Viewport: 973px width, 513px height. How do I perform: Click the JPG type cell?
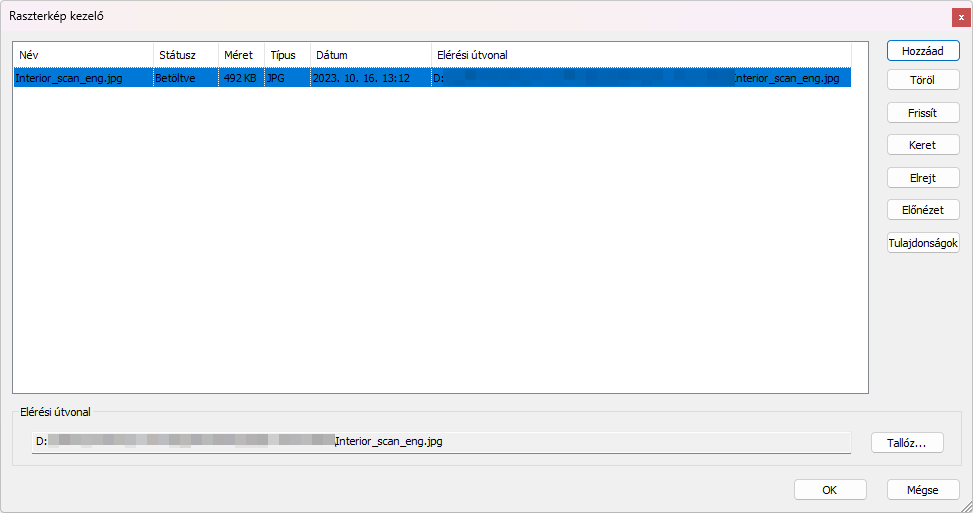click(287, 78)
